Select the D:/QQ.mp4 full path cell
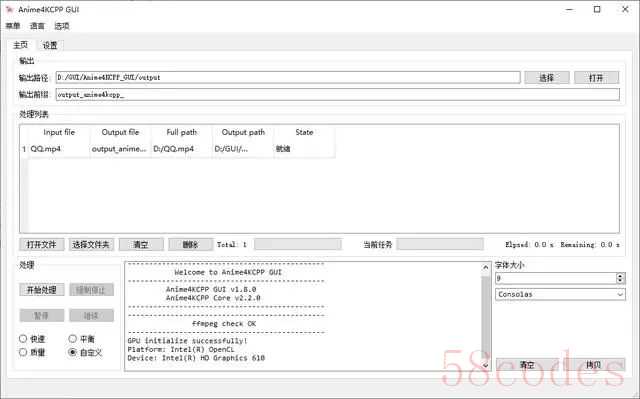This screenshot has height=399, width=640. pos(182,149)
